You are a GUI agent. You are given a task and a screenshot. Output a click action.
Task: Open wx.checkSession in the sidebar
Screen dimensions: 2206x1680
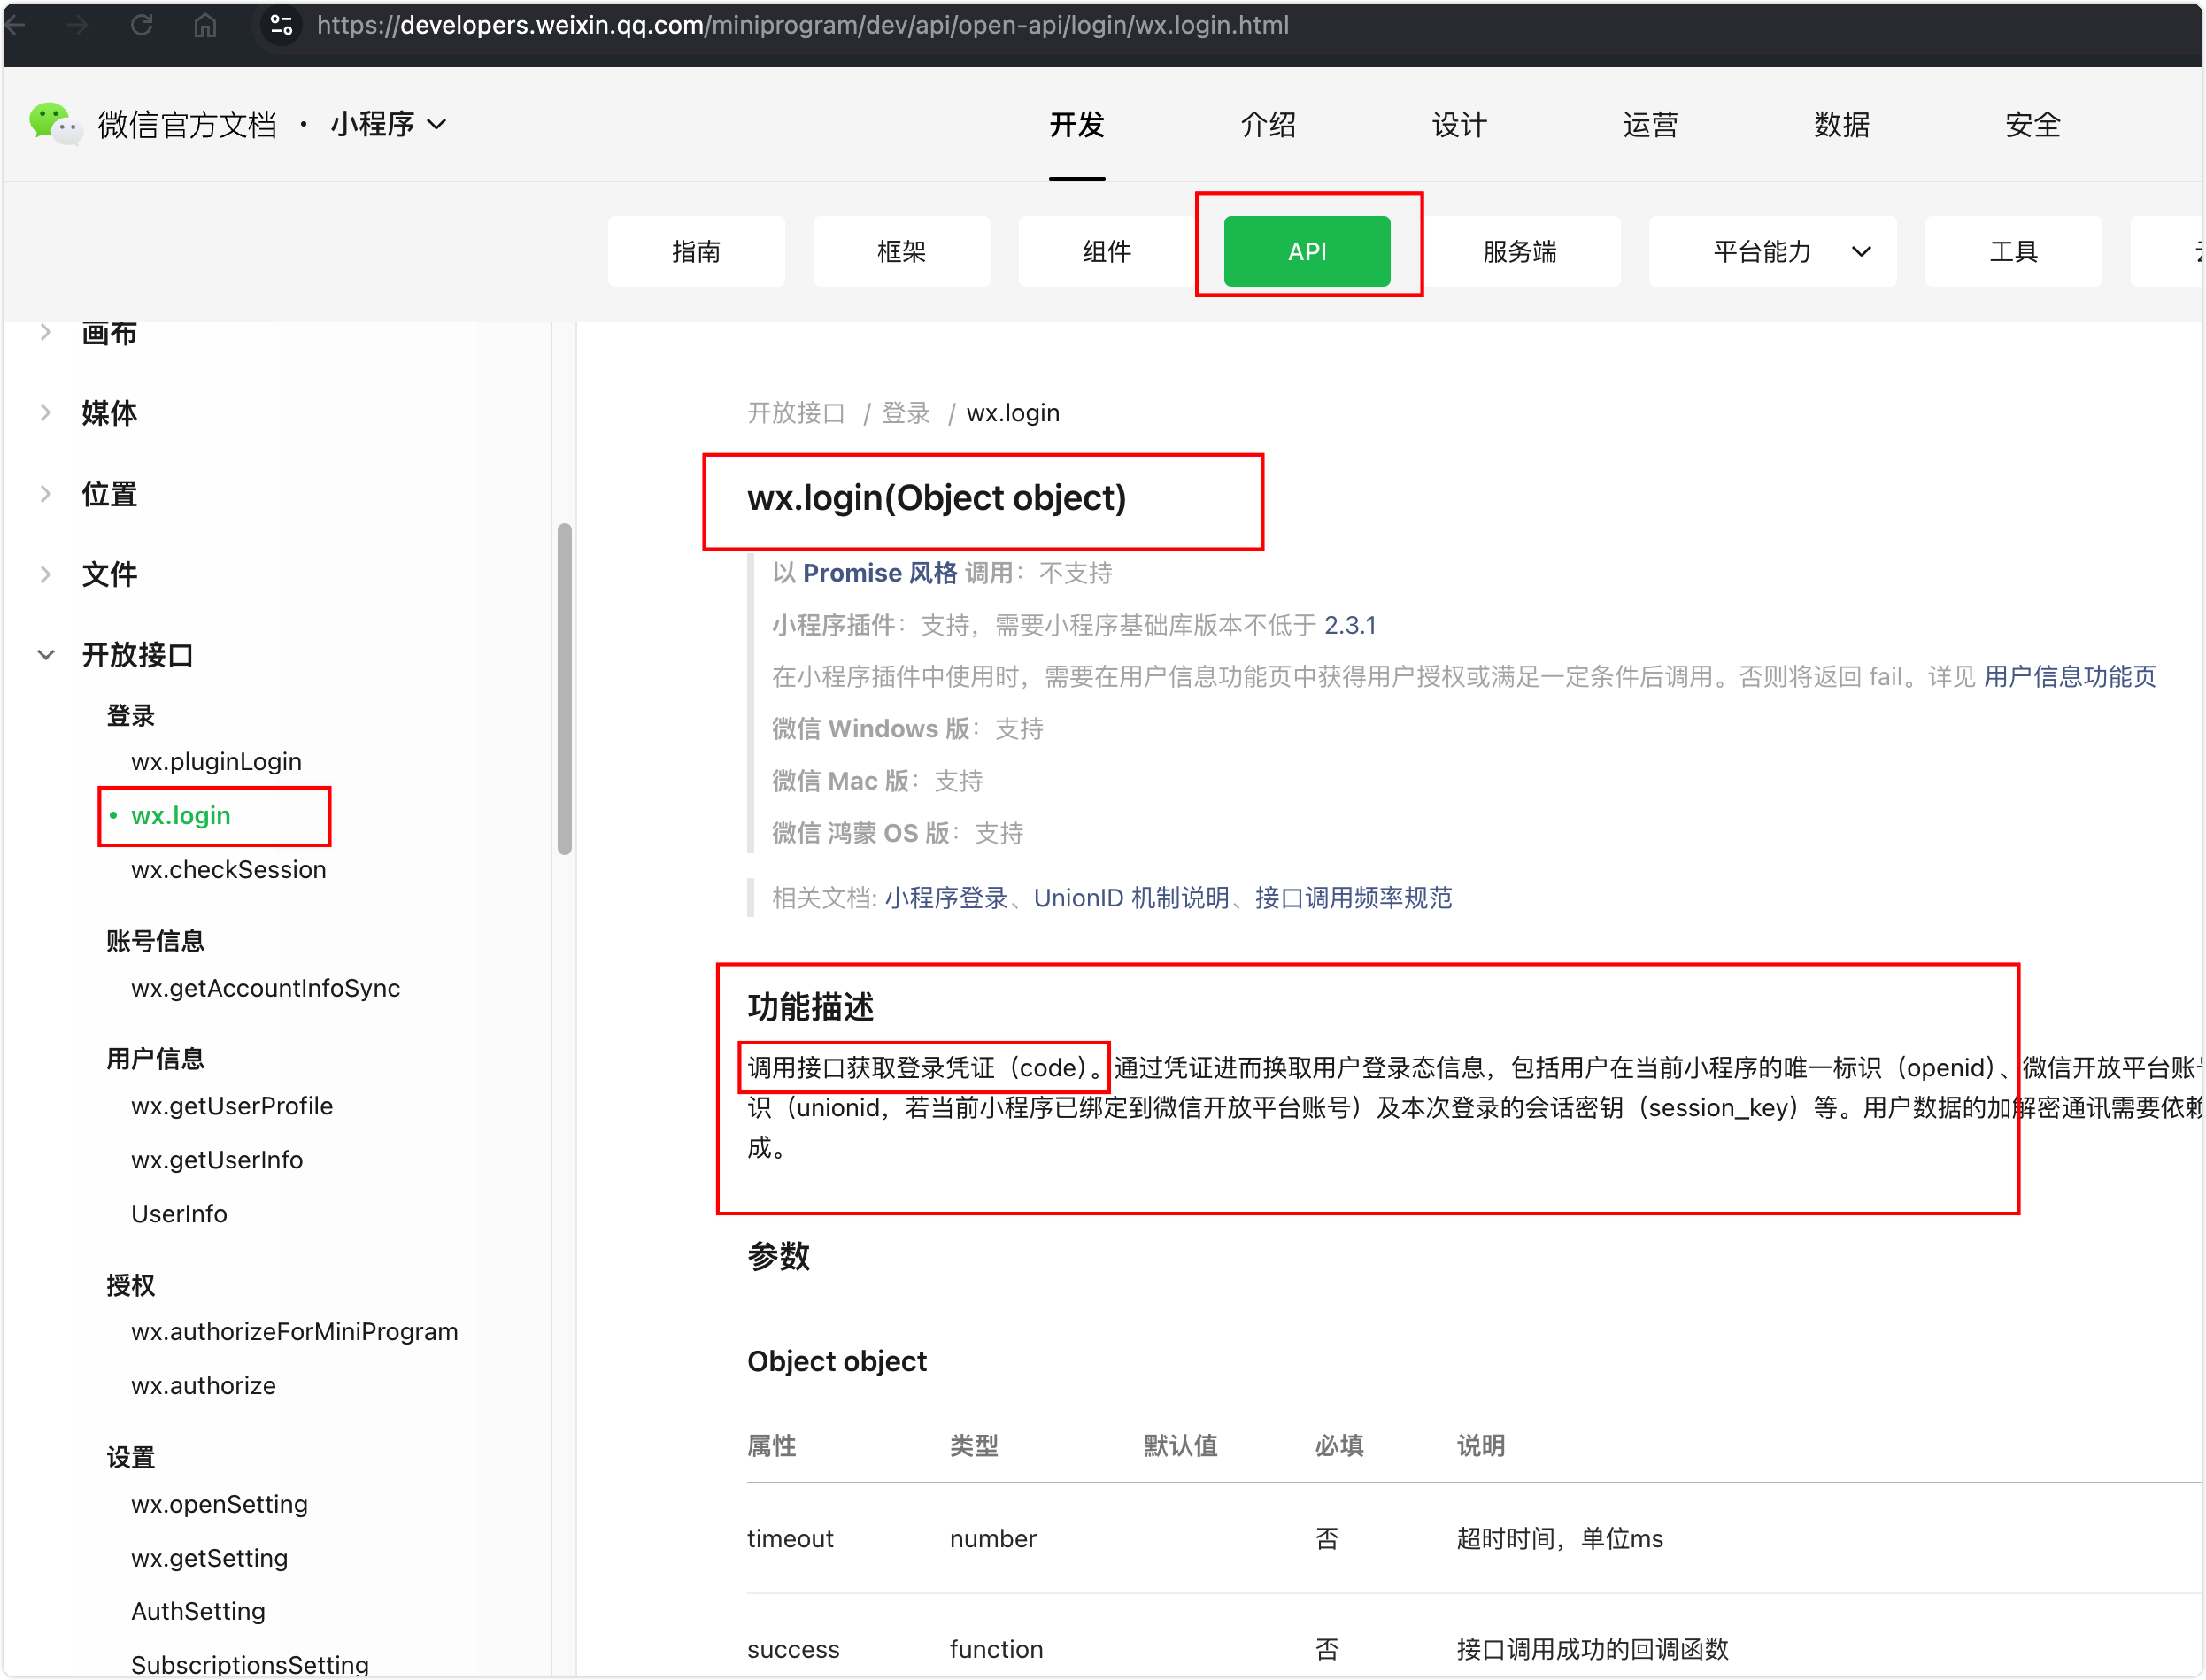tap(228, 869)
